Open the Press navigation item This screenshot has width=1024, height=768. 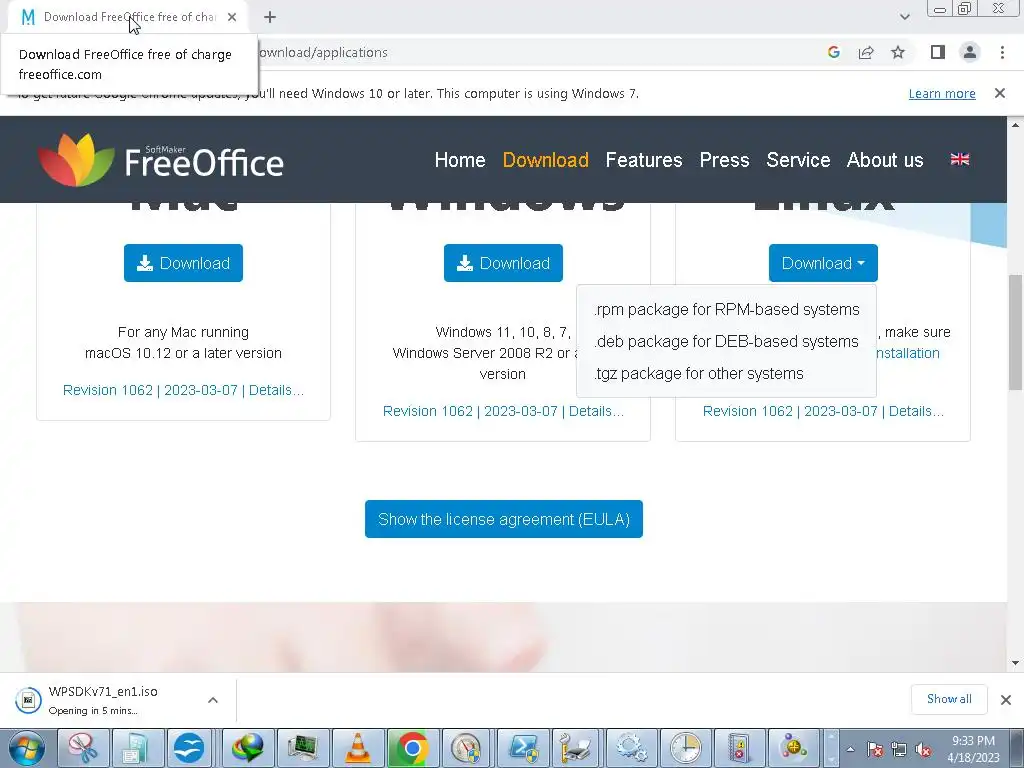(724, 160)
